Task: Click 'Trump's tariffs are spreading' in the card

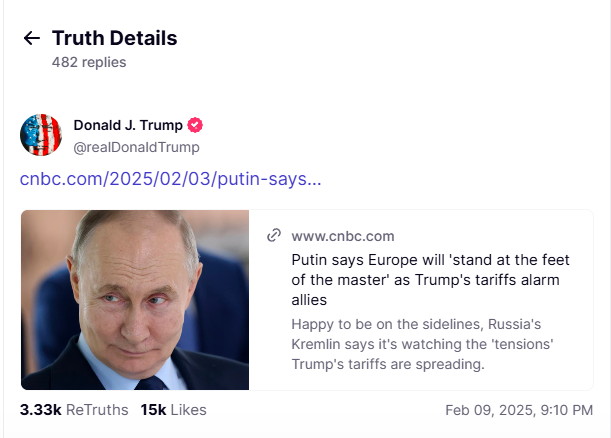Action: (x=387, y=364)
